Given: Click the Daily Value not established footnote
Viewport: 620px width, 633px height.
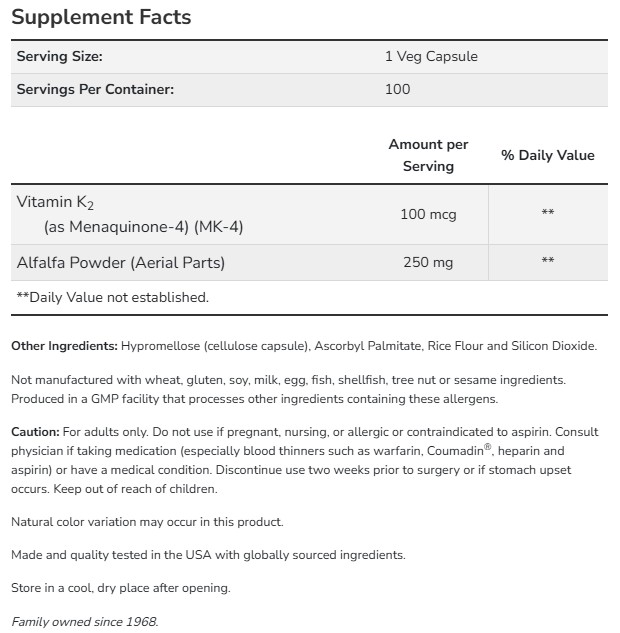Looking at the screenshot, I should click(113, 297).
